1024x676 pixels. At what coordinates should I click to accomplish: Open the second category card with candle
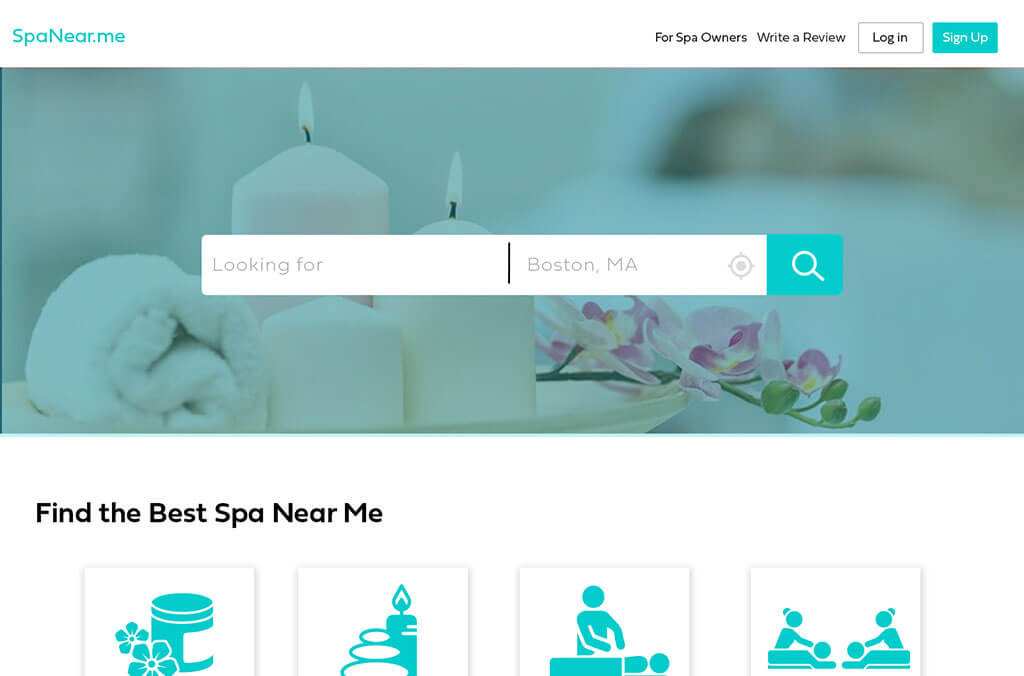coord(383,622)
